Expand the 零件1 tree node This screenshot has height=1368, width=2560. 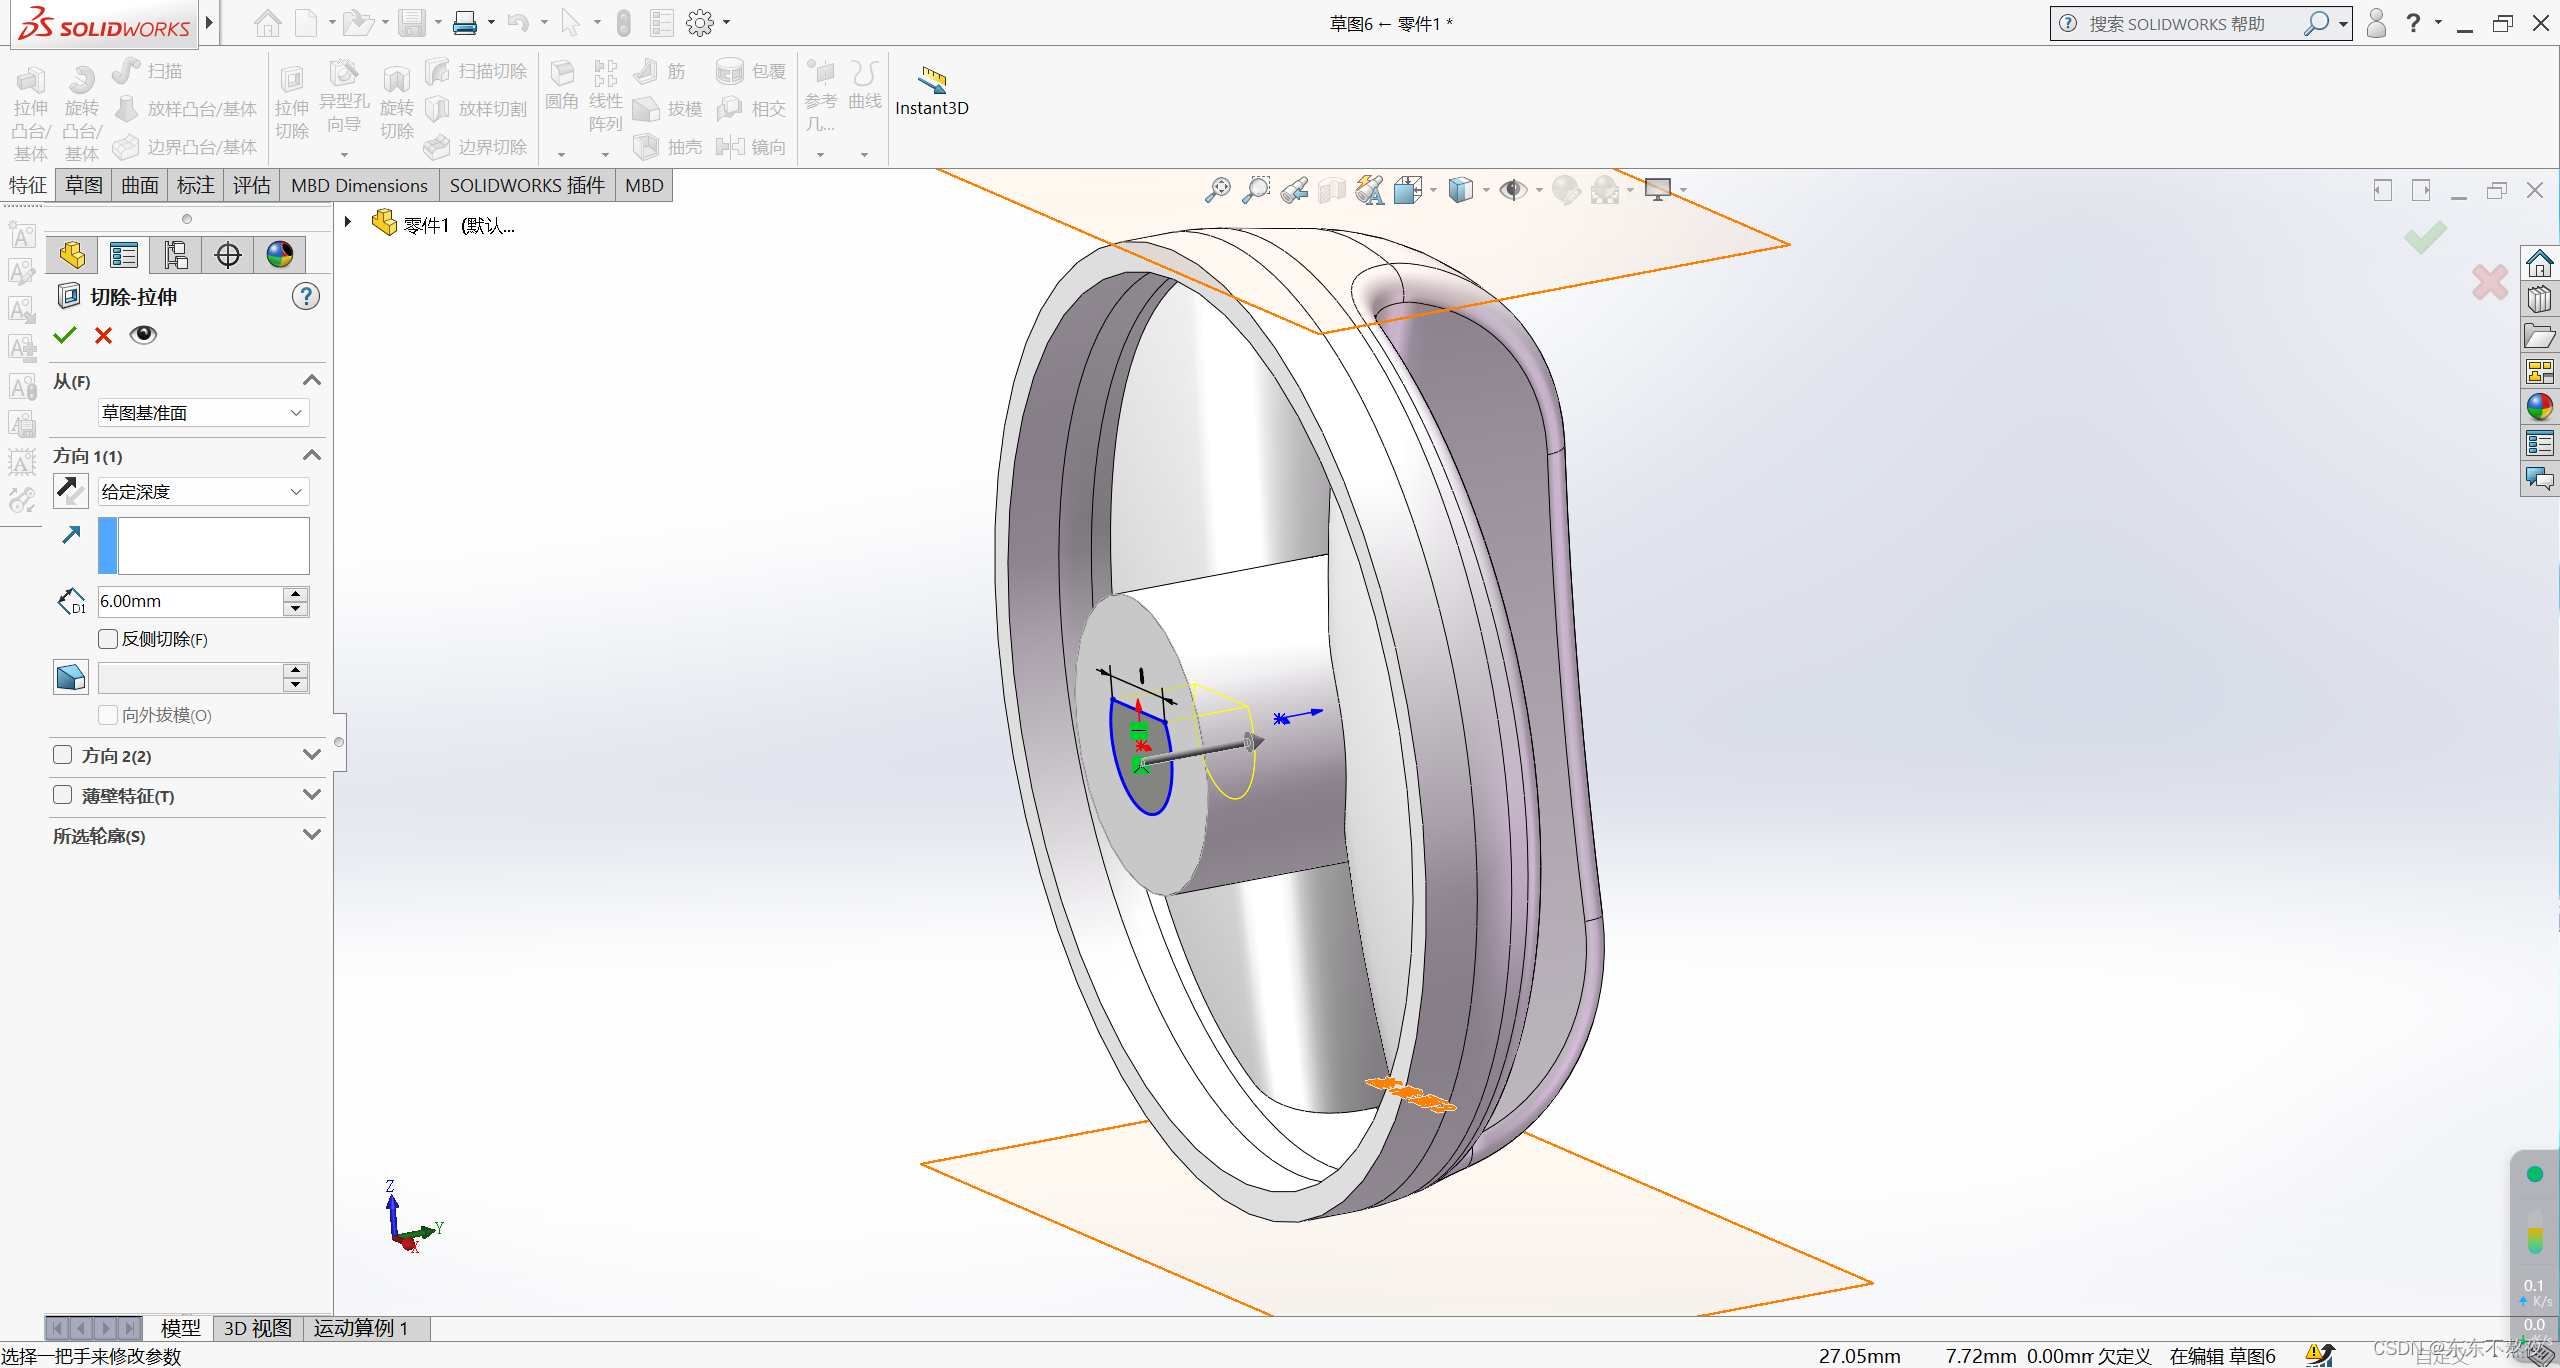tap(348, 222)
